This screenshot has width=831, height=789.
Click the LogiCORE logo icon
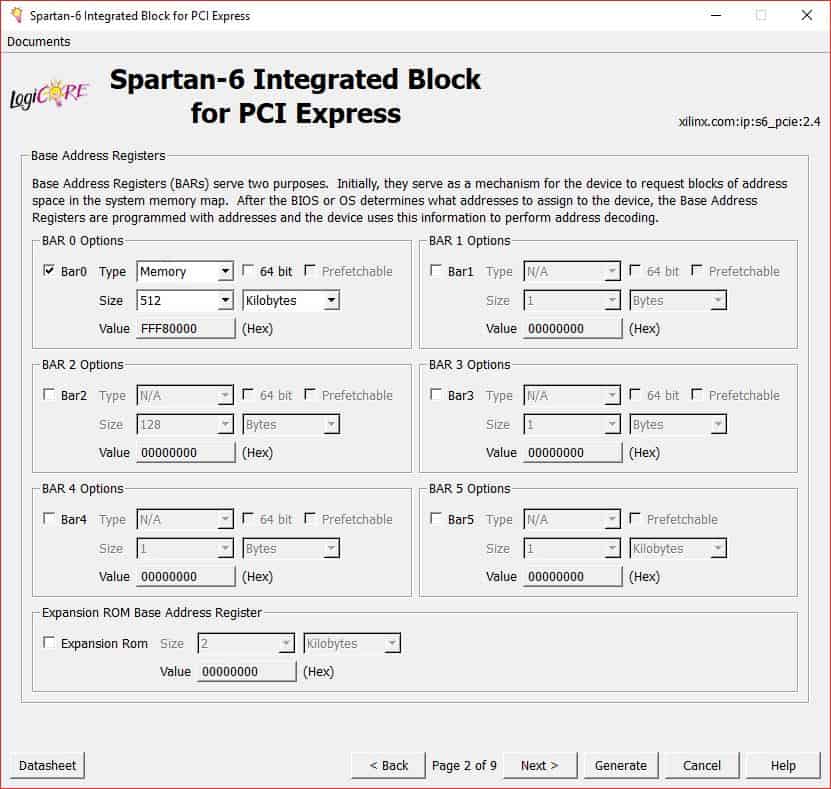(50, 96)
